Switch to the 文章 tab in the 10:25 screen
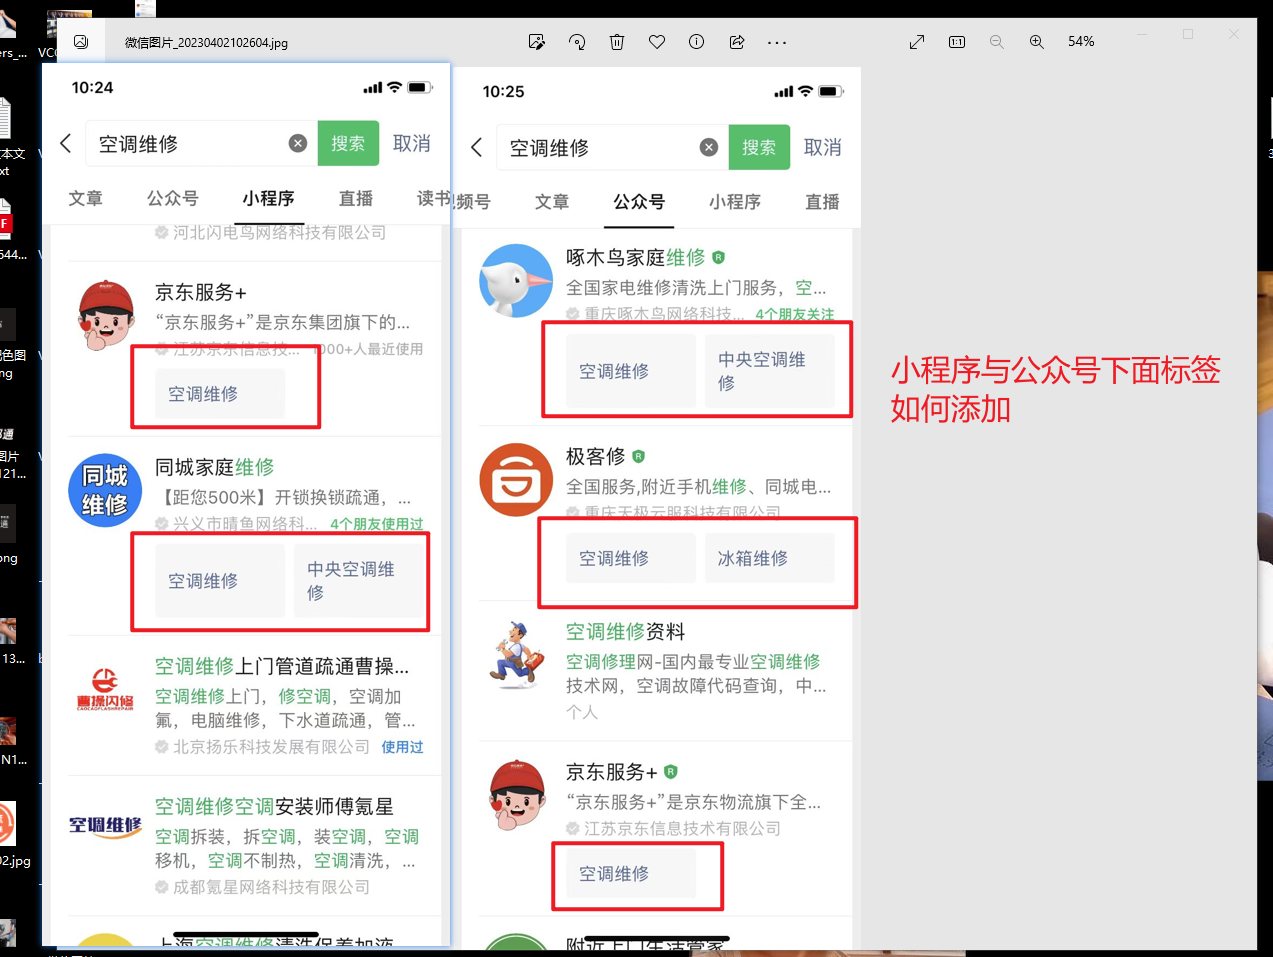The width and height of the screenshot is (1273, 957). click(552, 202)
